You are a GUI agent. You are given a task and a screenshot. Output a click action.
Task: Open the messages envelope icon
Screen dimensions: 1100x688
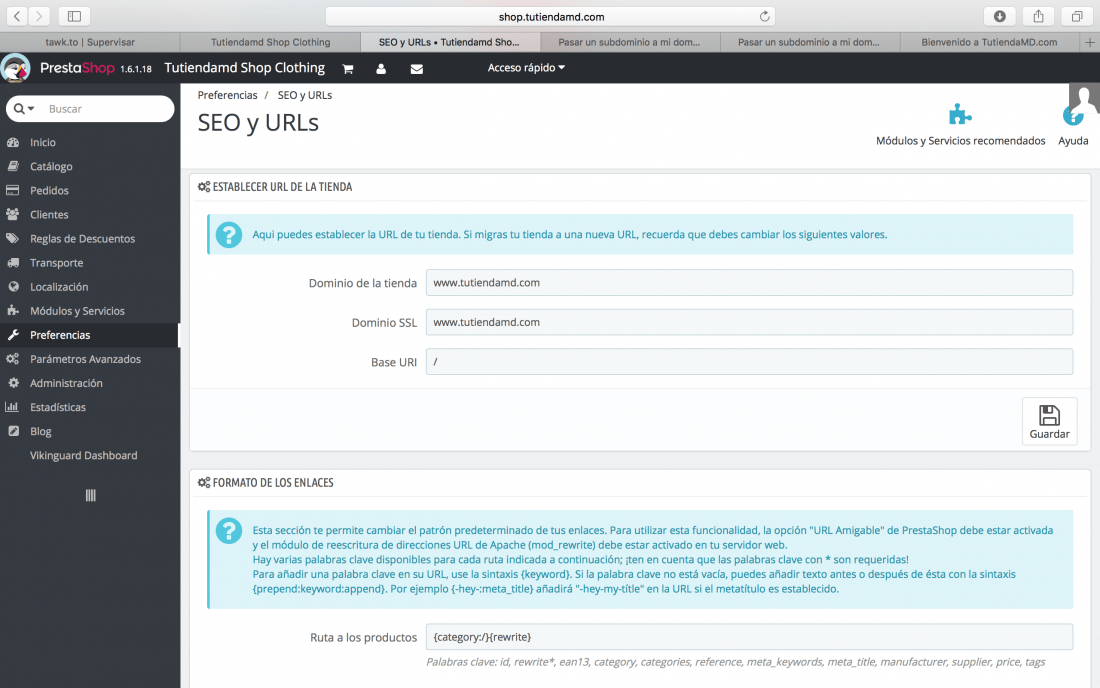point(416,69)
